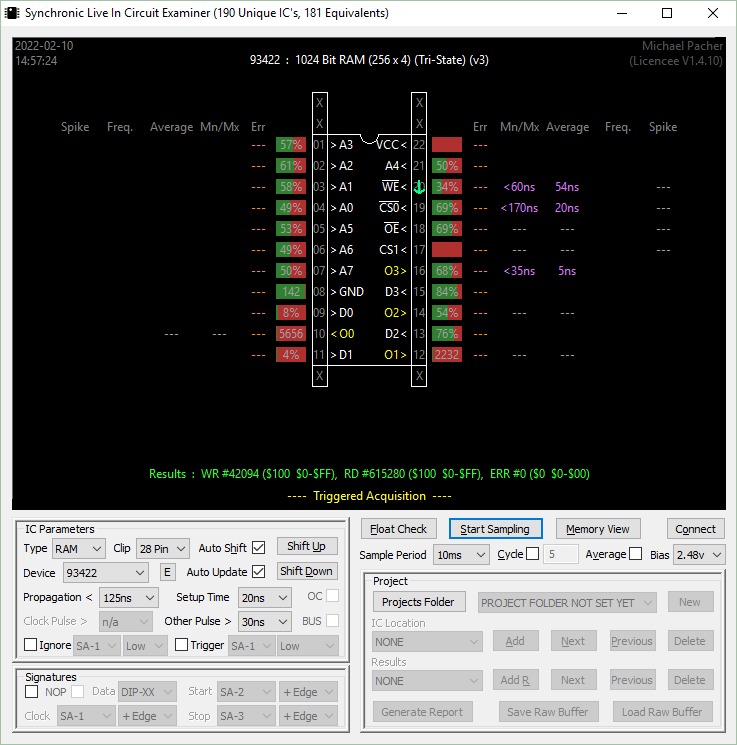Toggle the Auto Update checkbox
737x745 pixels.
258,572
